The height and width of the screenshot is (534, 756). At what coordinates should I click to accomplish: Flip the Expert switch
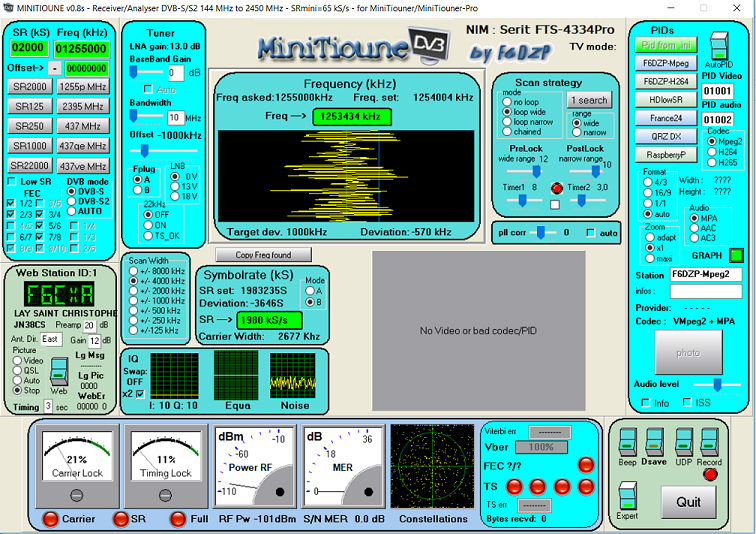point(627,495)
